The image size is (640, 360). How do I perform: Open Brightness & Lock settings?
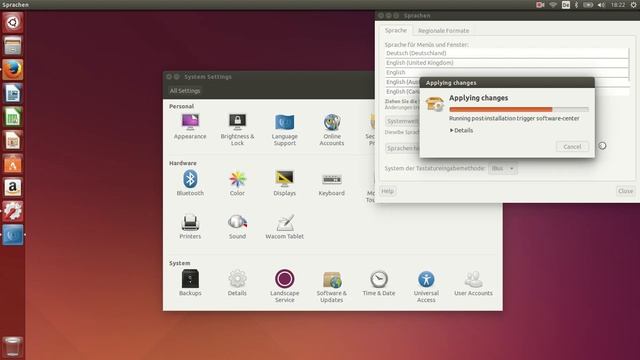coord(237,130)
